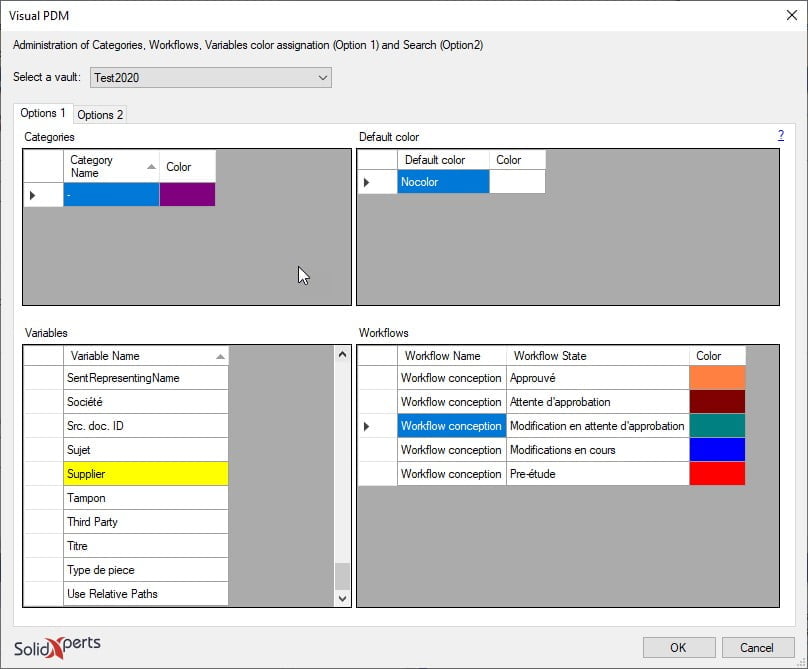Click the Cancel button

click(x=757, y=647)
